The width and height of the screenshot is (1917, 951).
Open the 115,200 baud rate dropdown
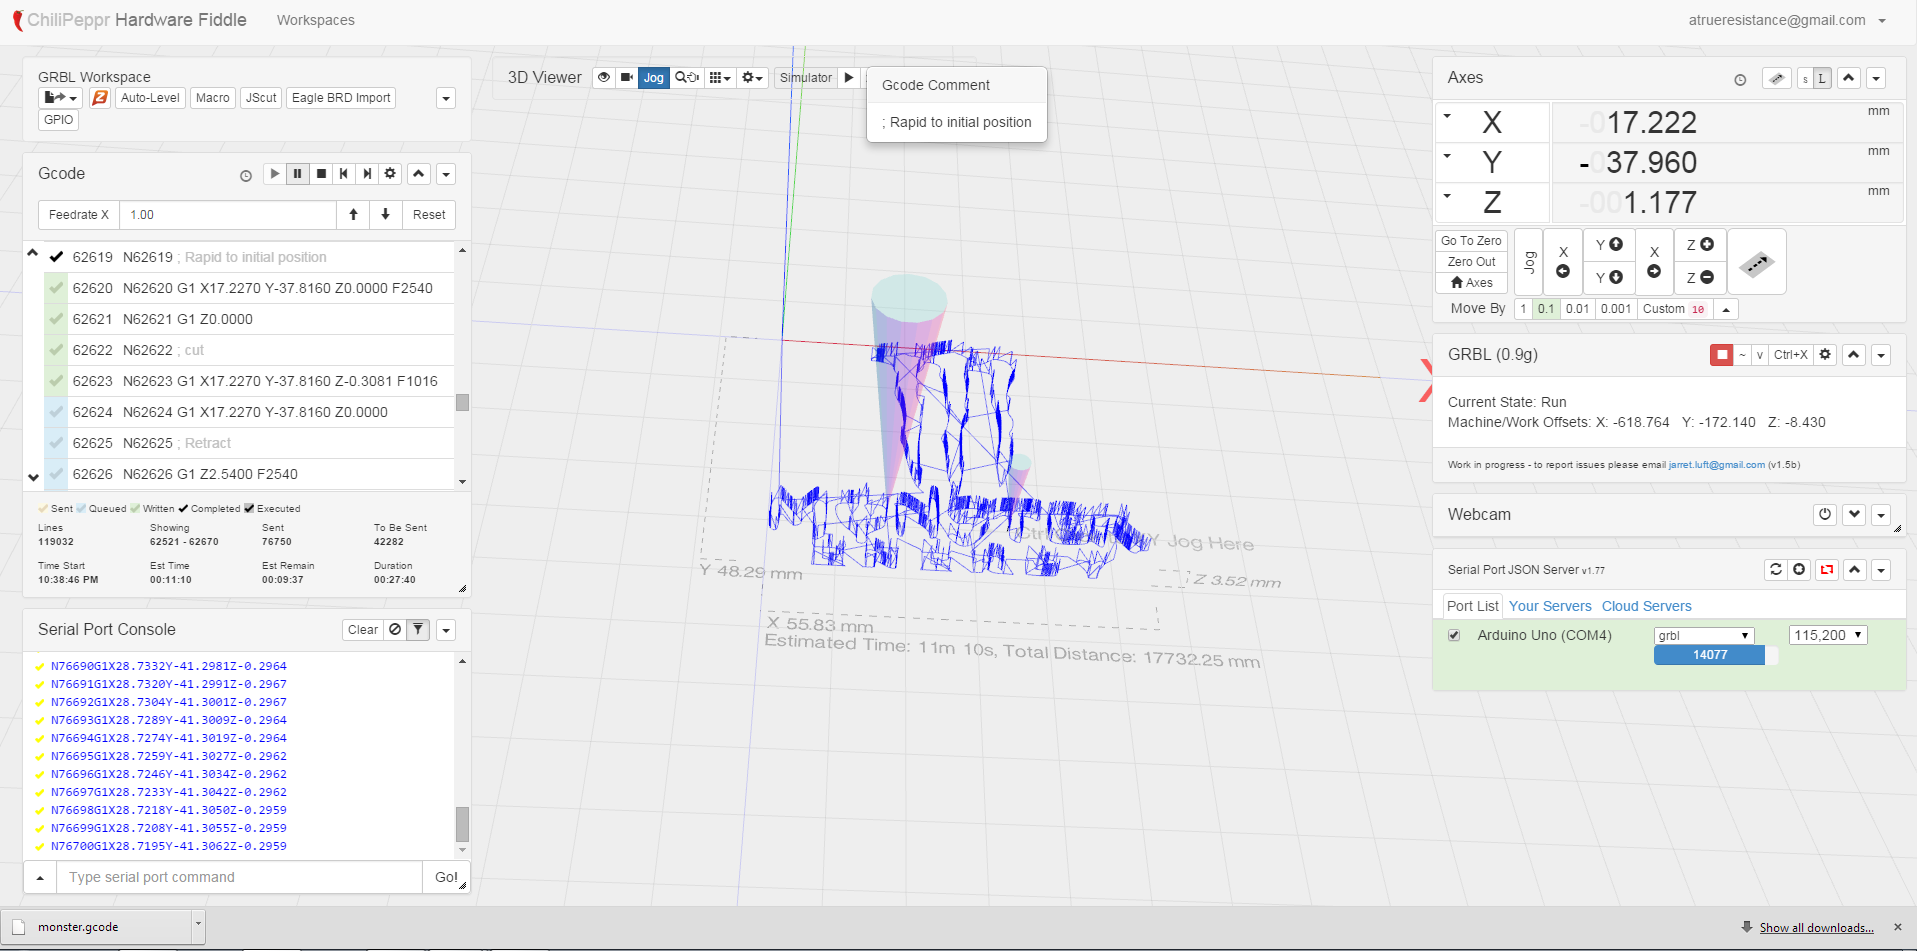click(1827, 636)
